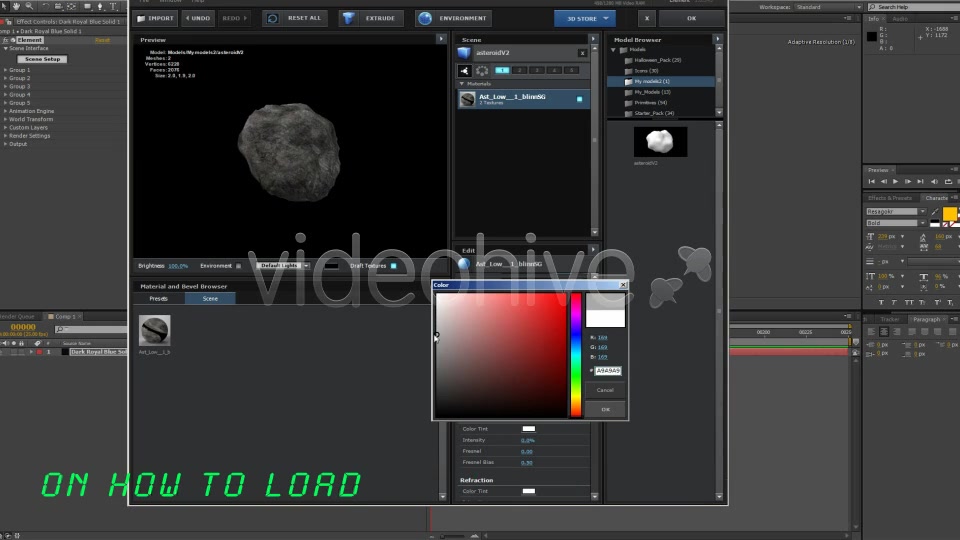Select the arrow Selection tool in After Effects toolbar
Viewport: 960px width, 540px height.
point(4,6)
